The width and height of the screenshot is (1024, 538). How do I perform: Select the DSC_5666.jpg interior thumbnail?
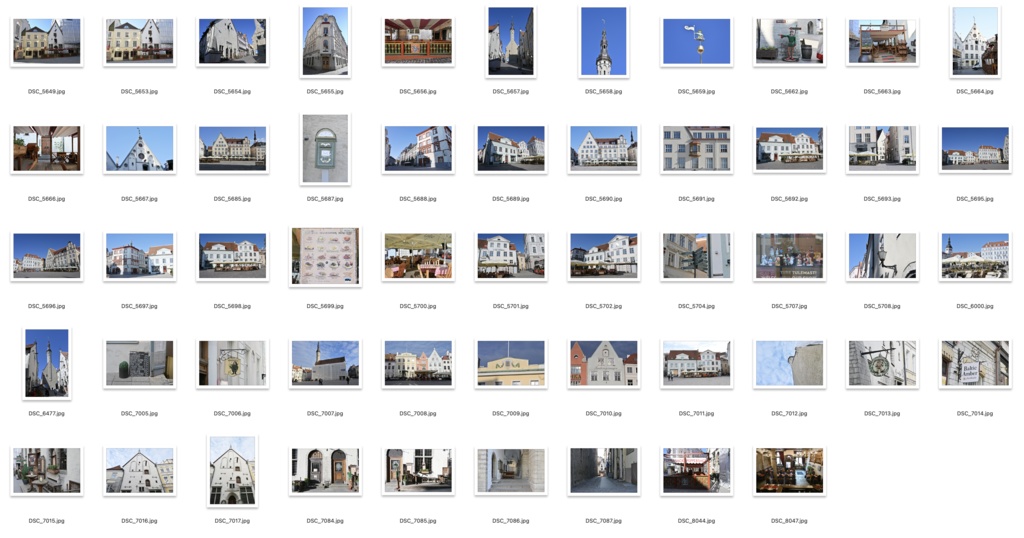coord(46,149)
